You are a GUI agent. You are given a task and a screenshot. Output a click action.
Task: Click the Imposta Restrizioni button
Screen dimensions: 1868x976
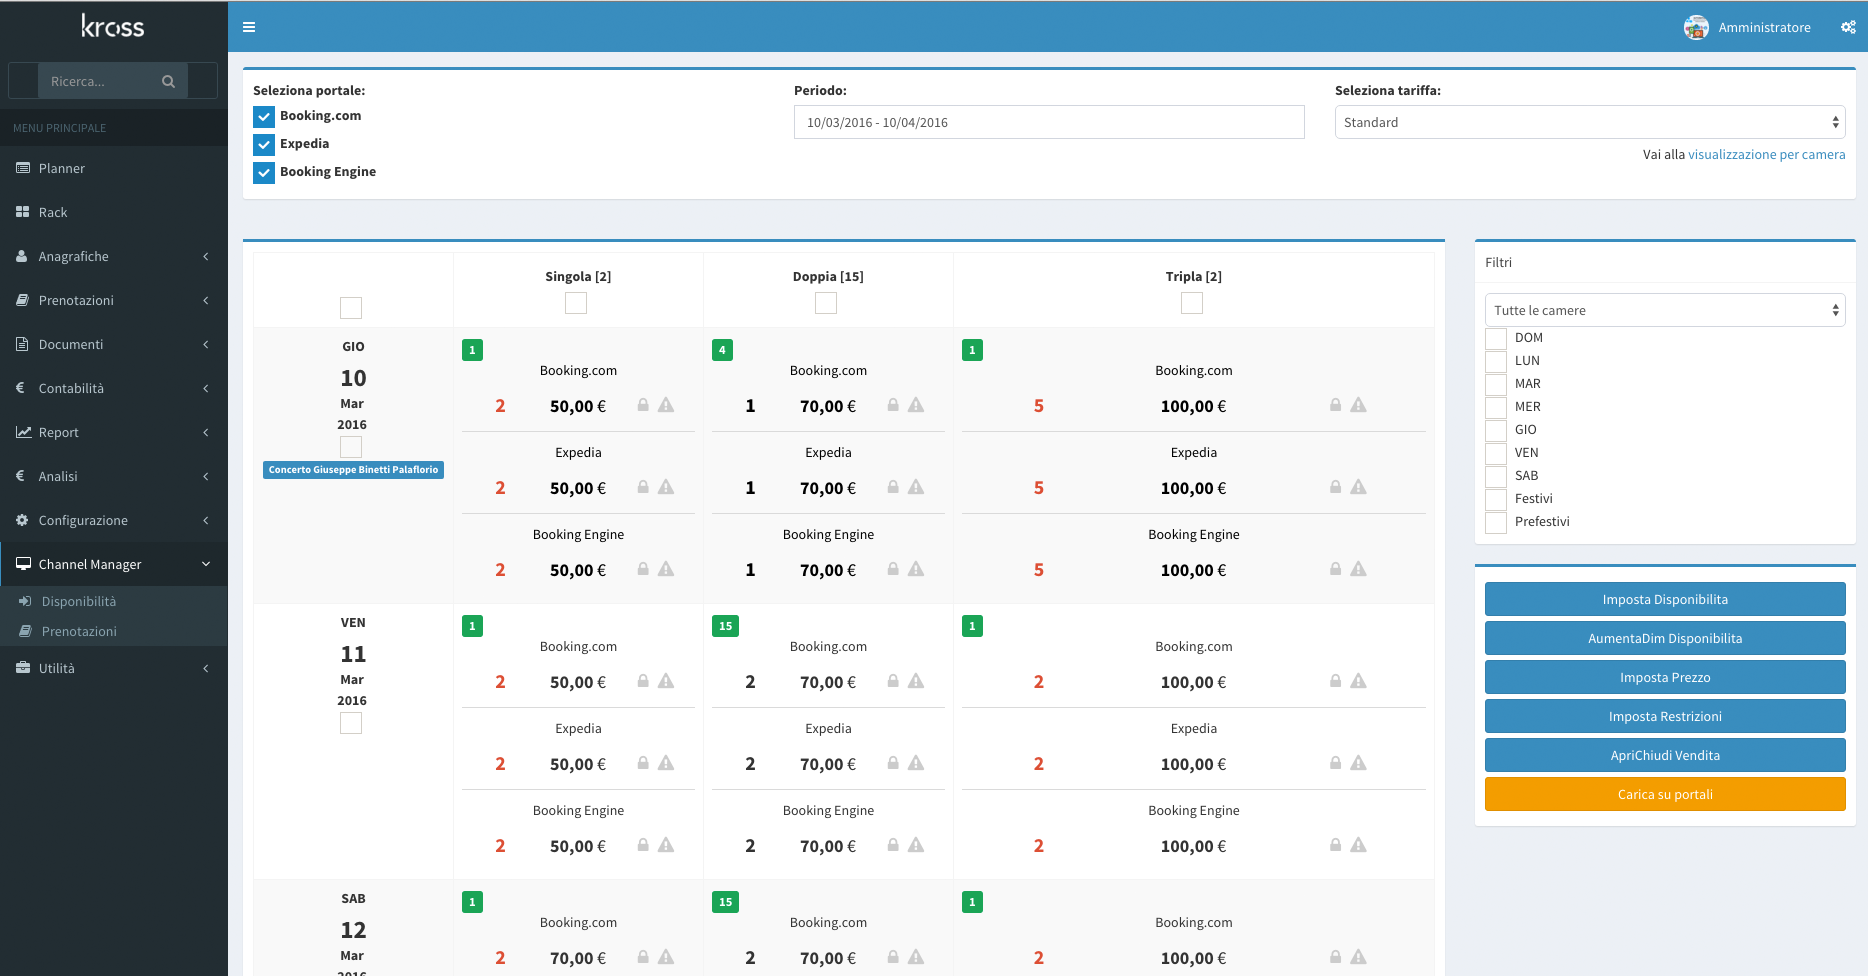click(x=1665, y=716)
